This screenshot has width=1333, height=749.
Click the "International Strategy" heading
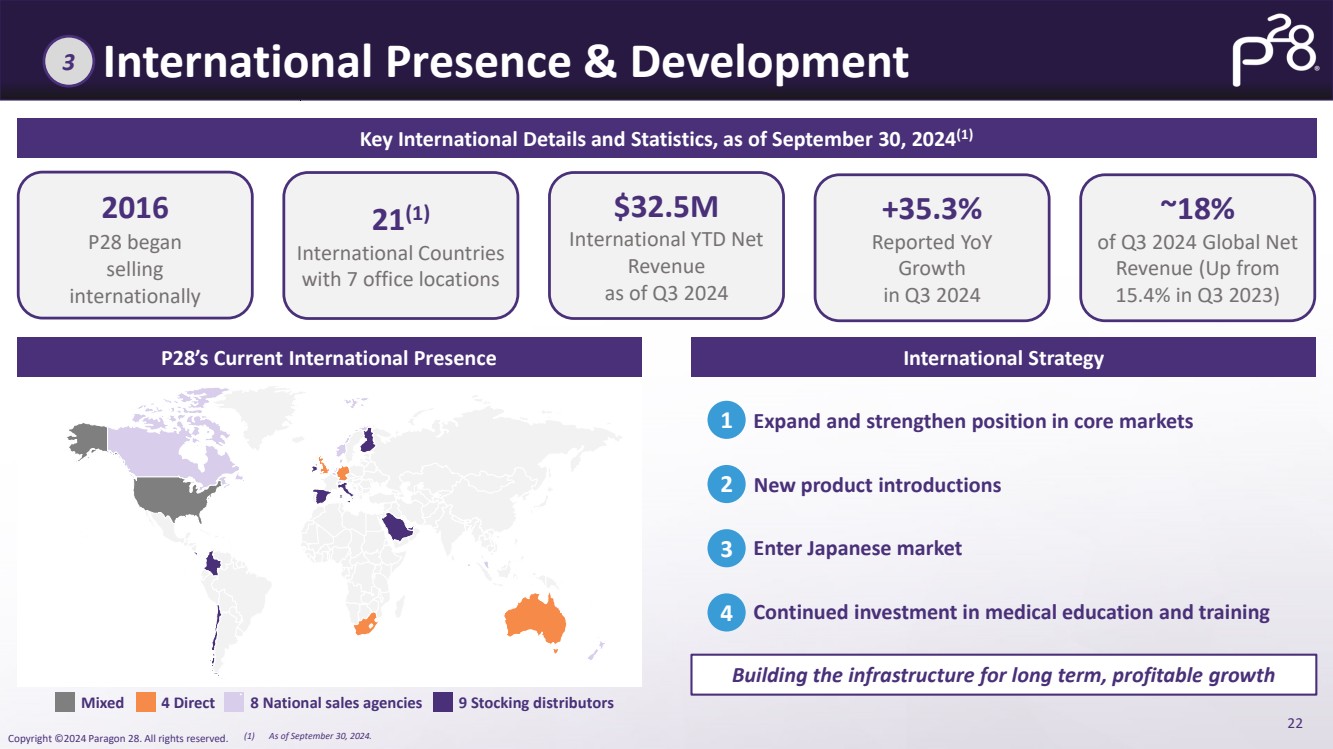coord(1003,358)
